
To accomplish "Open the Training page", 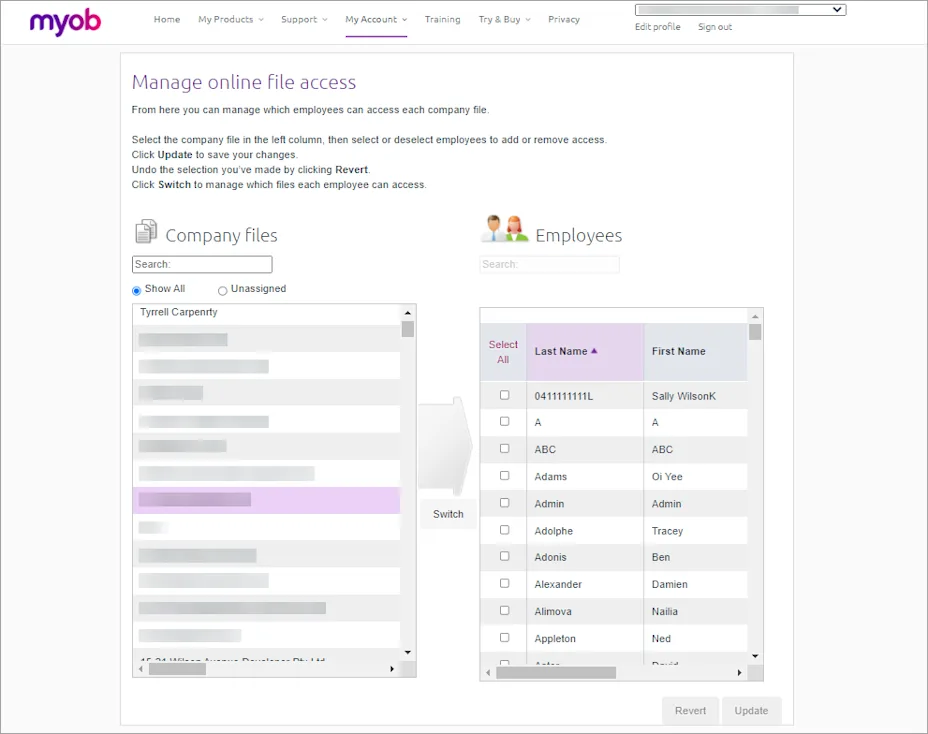I will 442,20.
